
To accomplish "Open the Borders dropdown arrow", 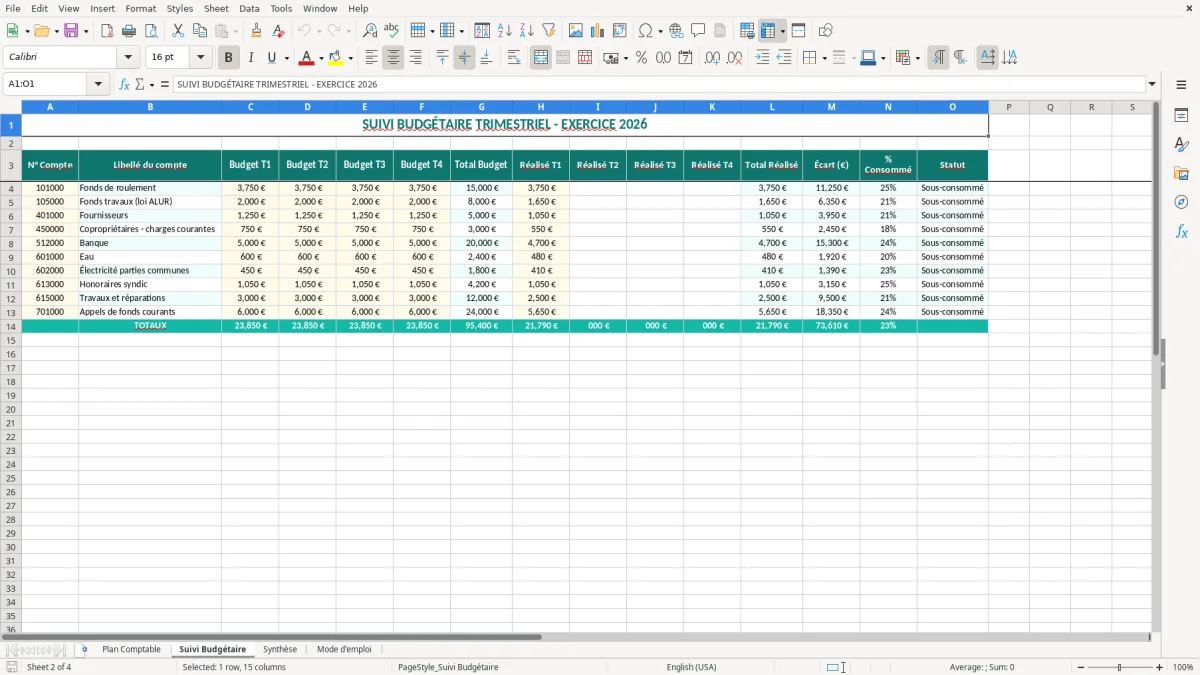I will click(824, 58).
